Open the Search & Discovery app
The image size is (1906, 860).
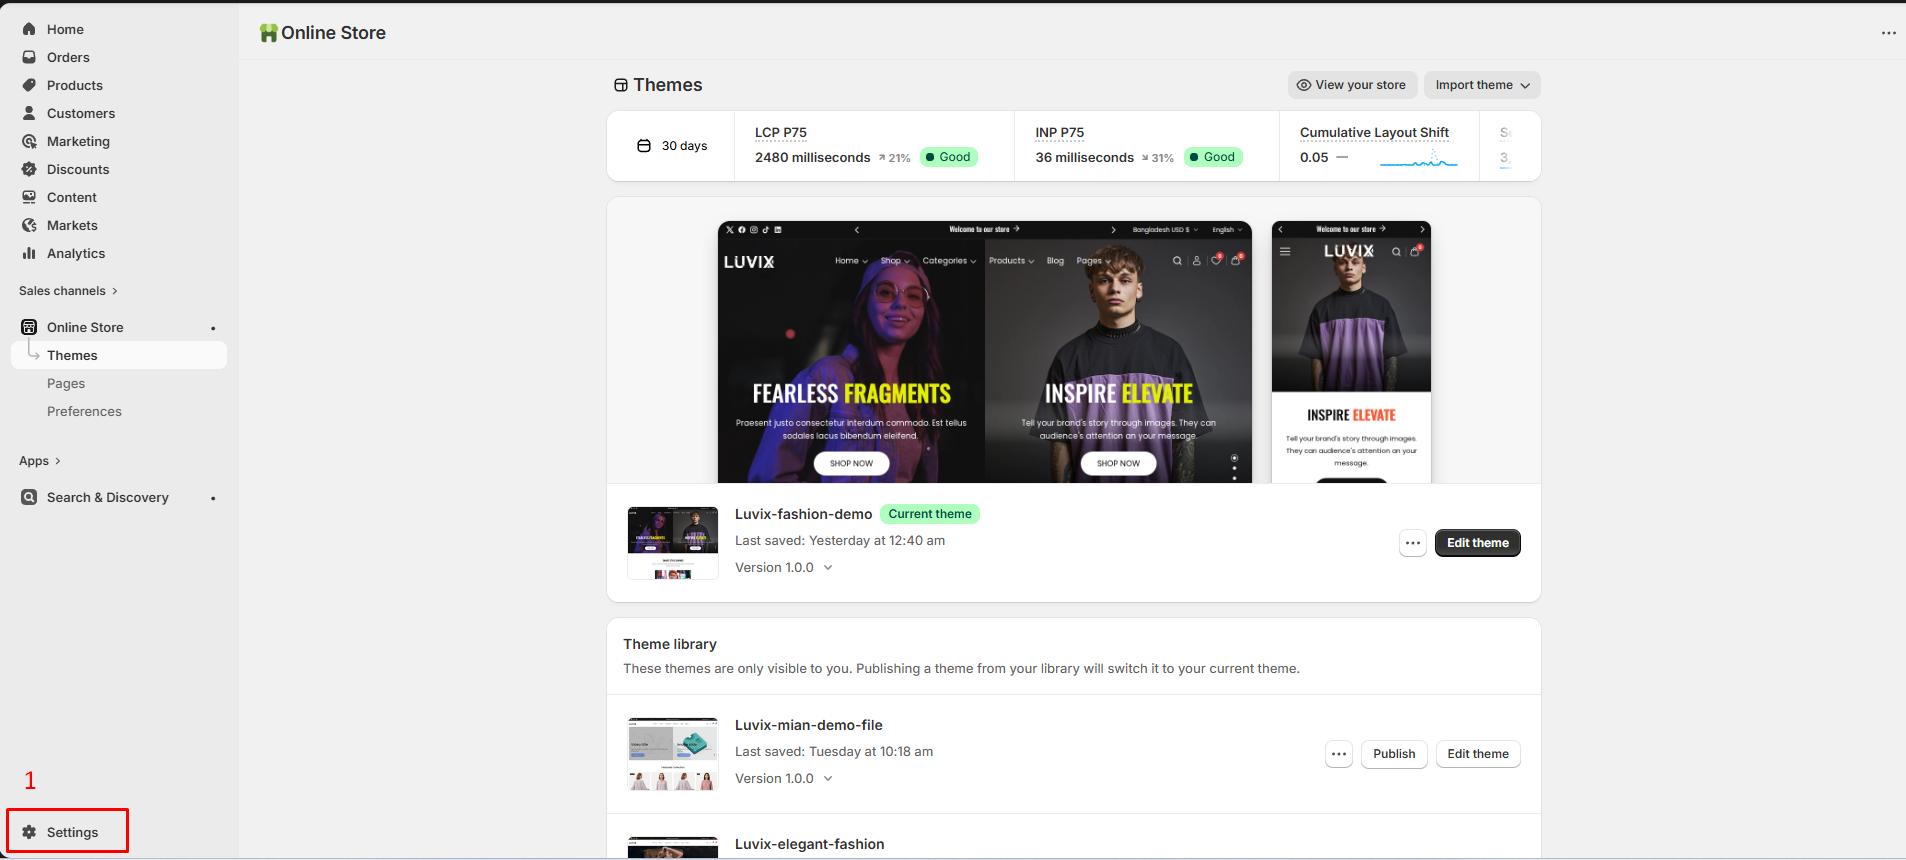point(107,497)
